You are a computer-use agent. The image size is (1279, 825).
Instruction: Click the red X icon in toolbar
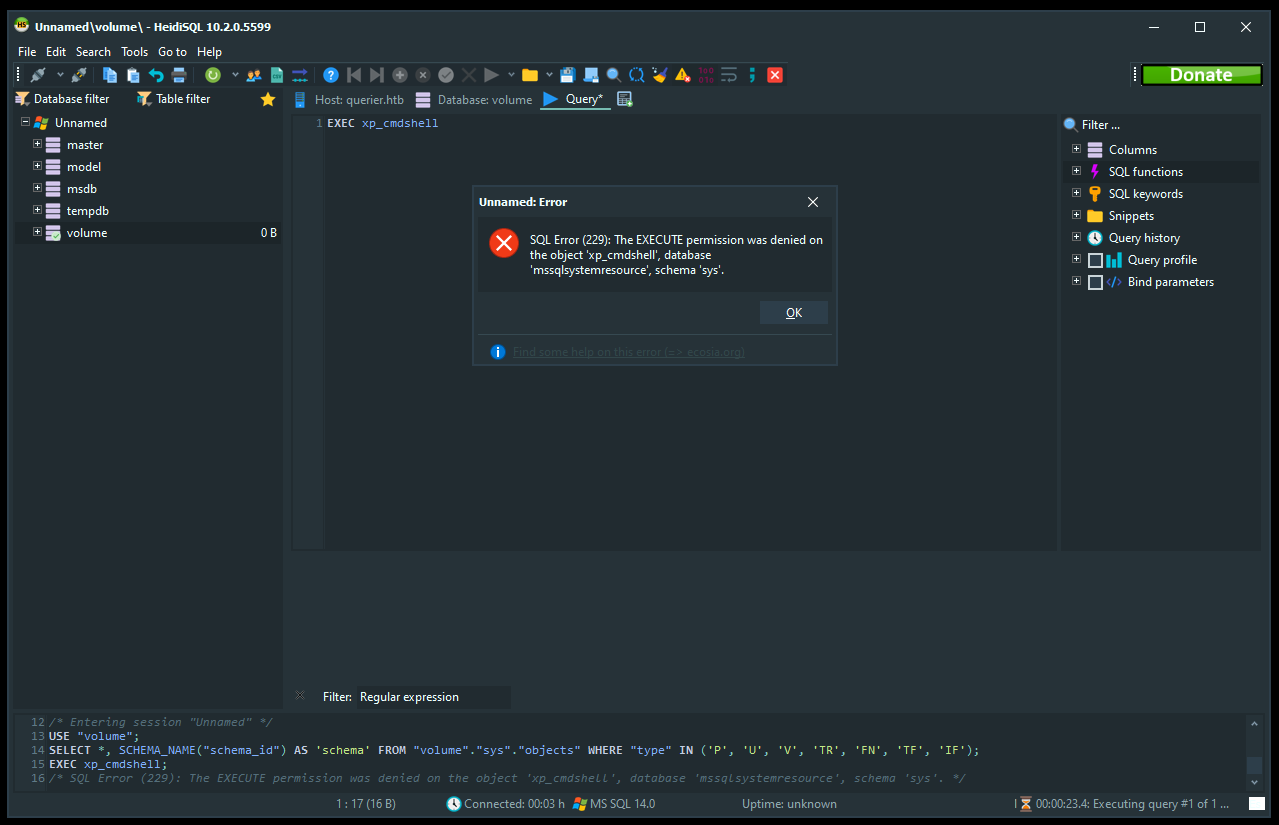pos(775,75)
